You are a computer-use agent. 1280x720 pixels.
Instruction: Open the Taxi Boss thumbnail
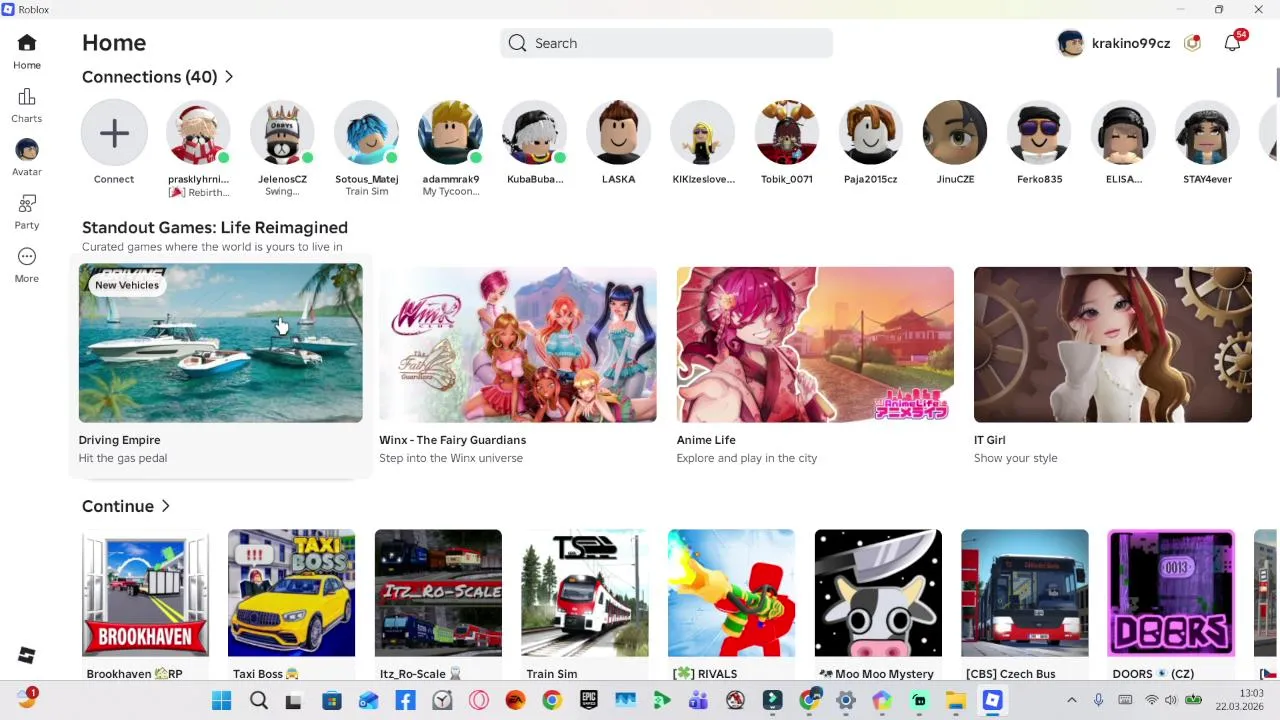coord(291,593)
